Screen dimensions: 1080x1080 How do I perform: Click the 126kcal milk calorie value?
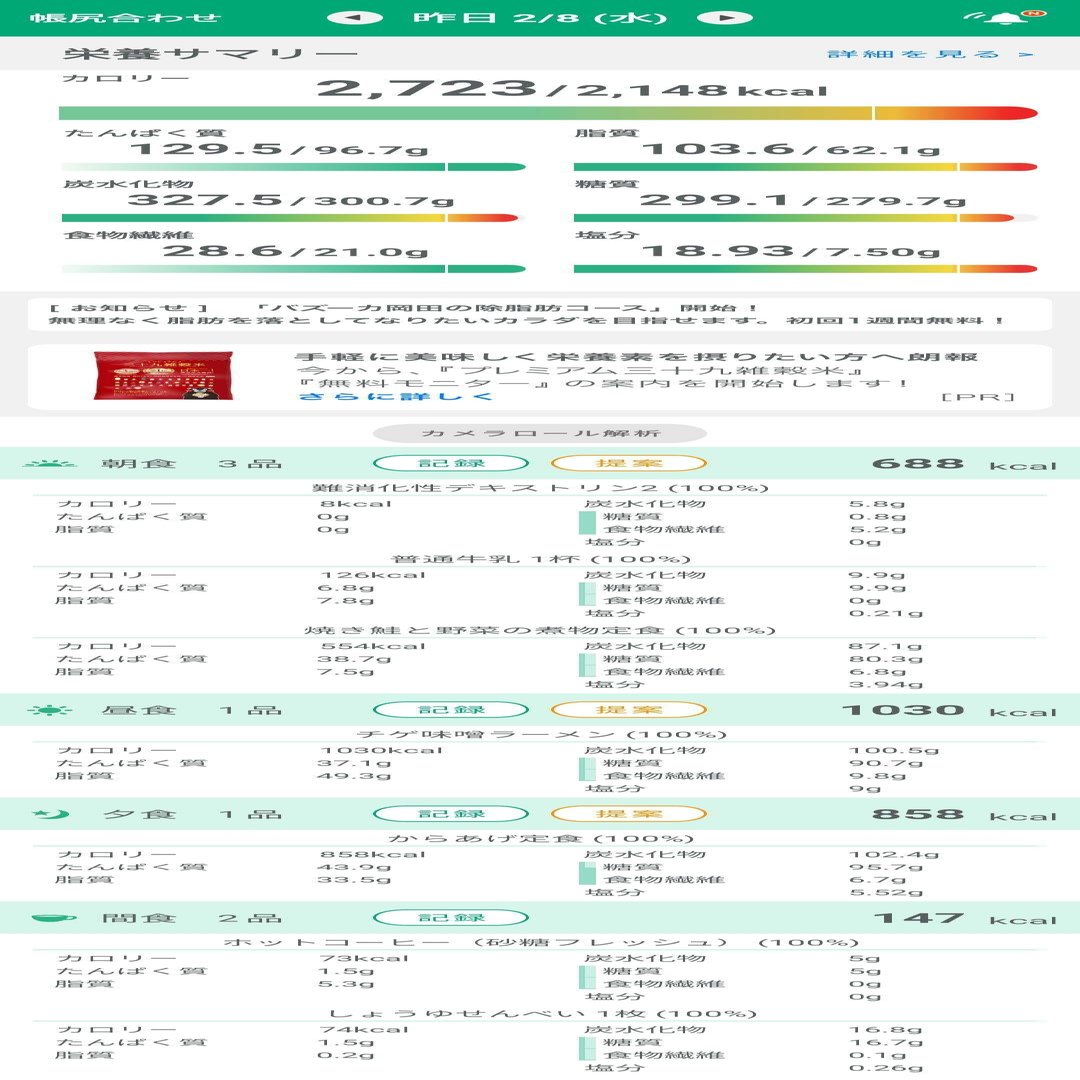[x=373, y=574]
